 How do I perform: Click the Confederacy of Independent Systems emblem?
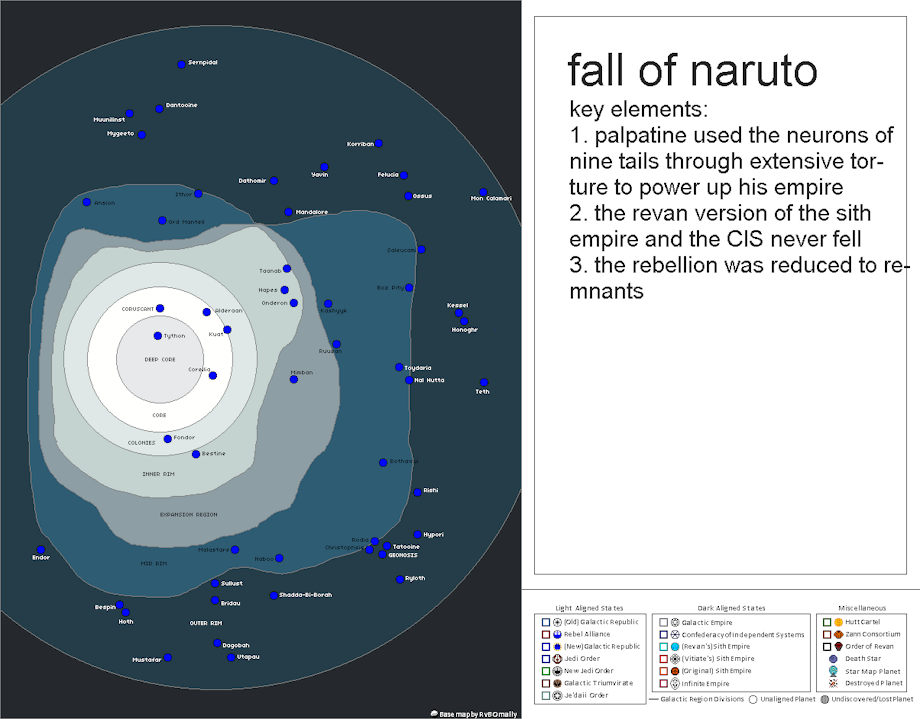click(675, 634)
